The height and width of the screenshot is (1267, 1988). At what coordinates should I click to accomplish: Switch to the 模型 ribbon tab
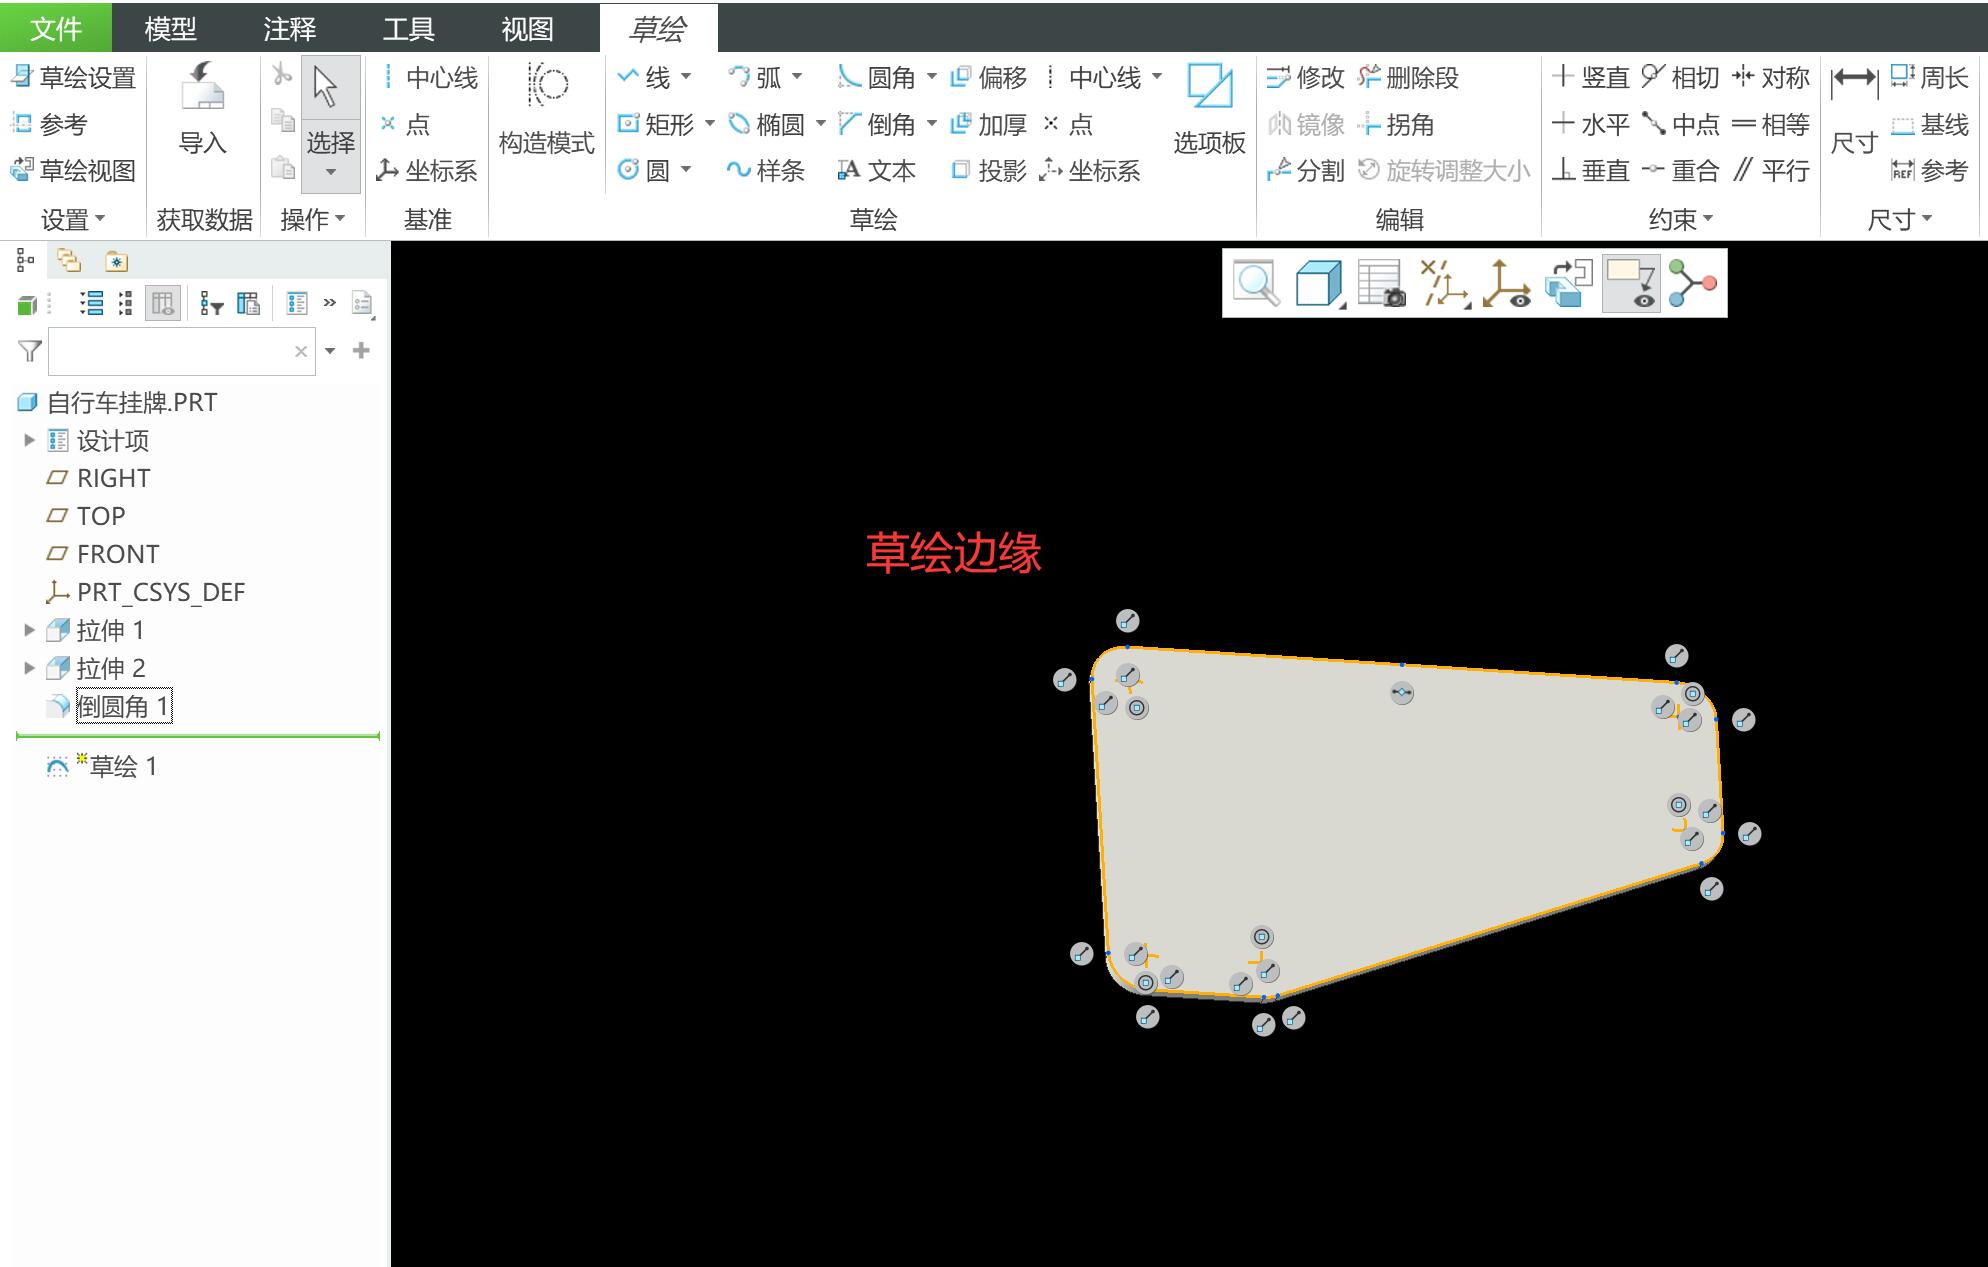point(170,28)
